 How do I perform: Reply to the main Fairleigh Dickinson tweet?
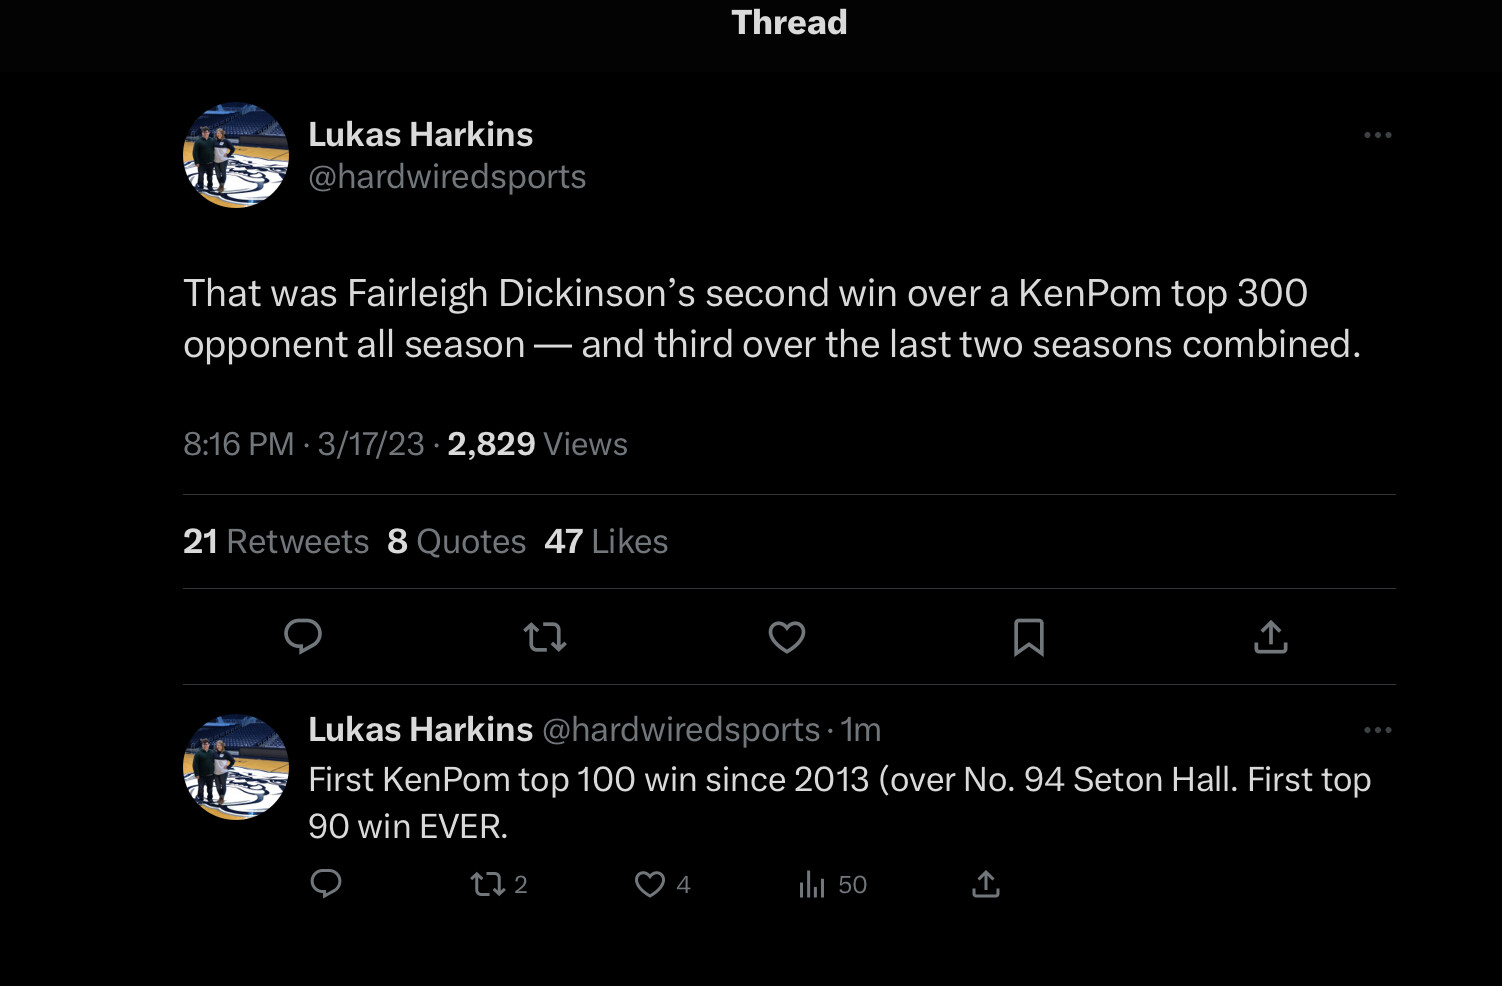(x=303, y=636)
